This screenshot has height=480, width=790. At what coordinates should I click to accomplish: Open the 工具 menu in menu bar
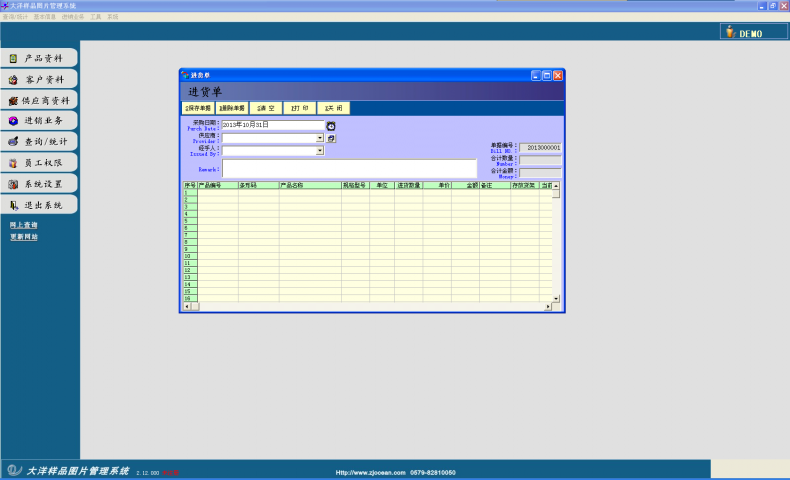95,17
